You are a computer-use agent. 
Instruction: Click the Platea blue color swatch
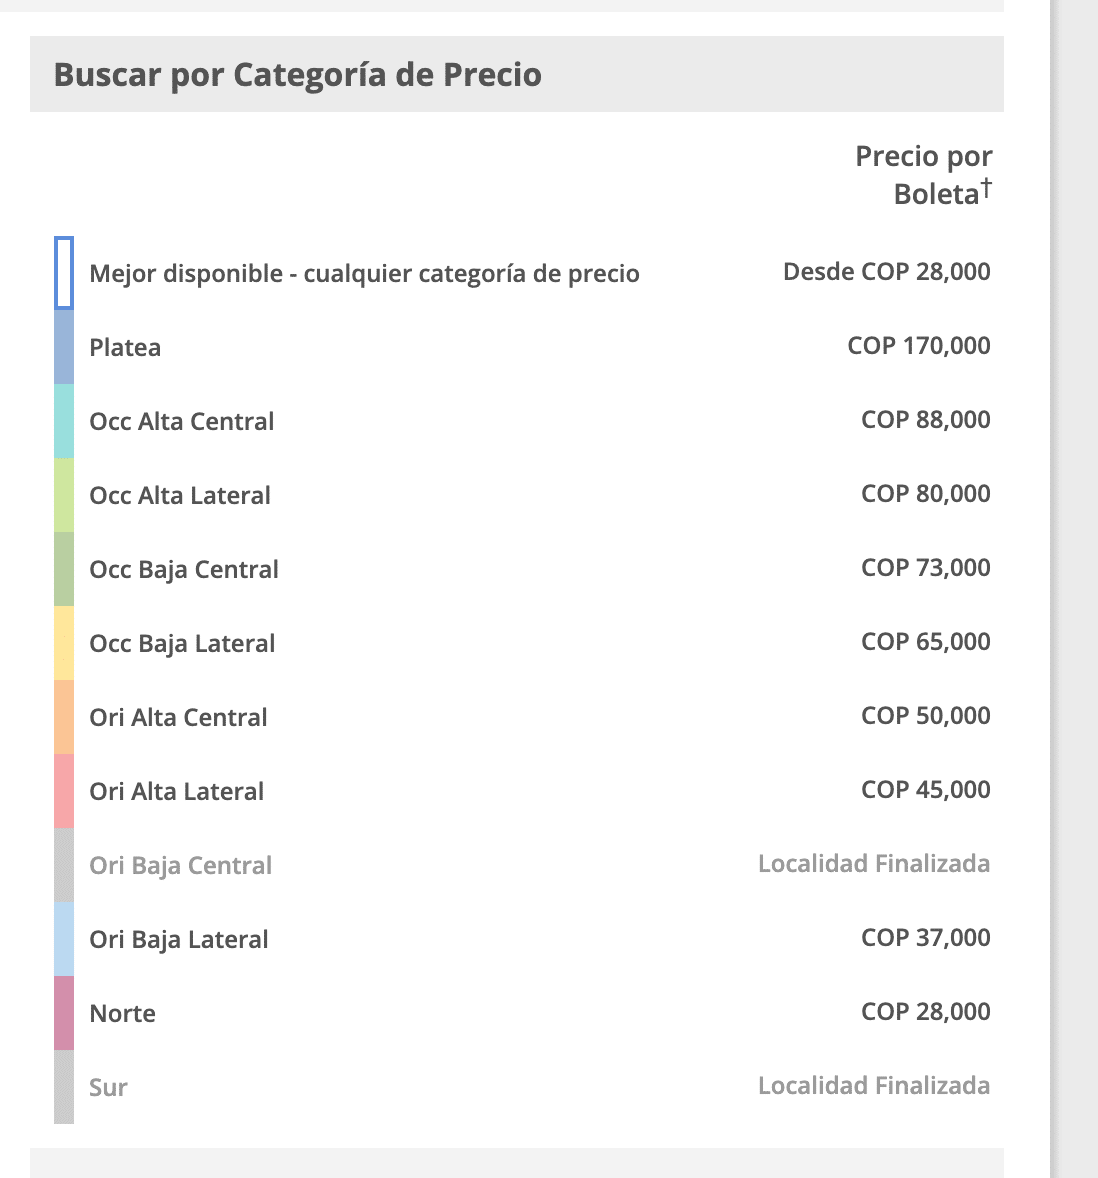64,348
